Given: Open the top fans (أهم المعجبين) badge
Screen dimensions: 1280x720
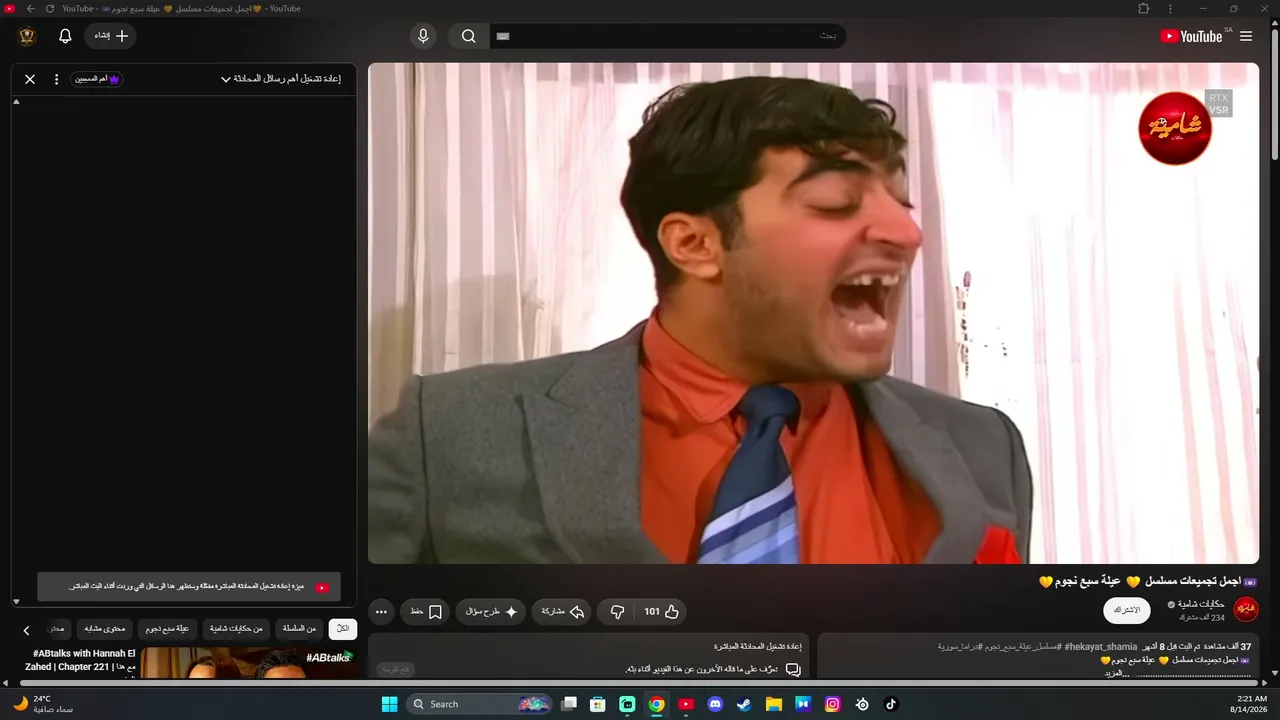Looking at the screenshot, I should pos(97,79).
